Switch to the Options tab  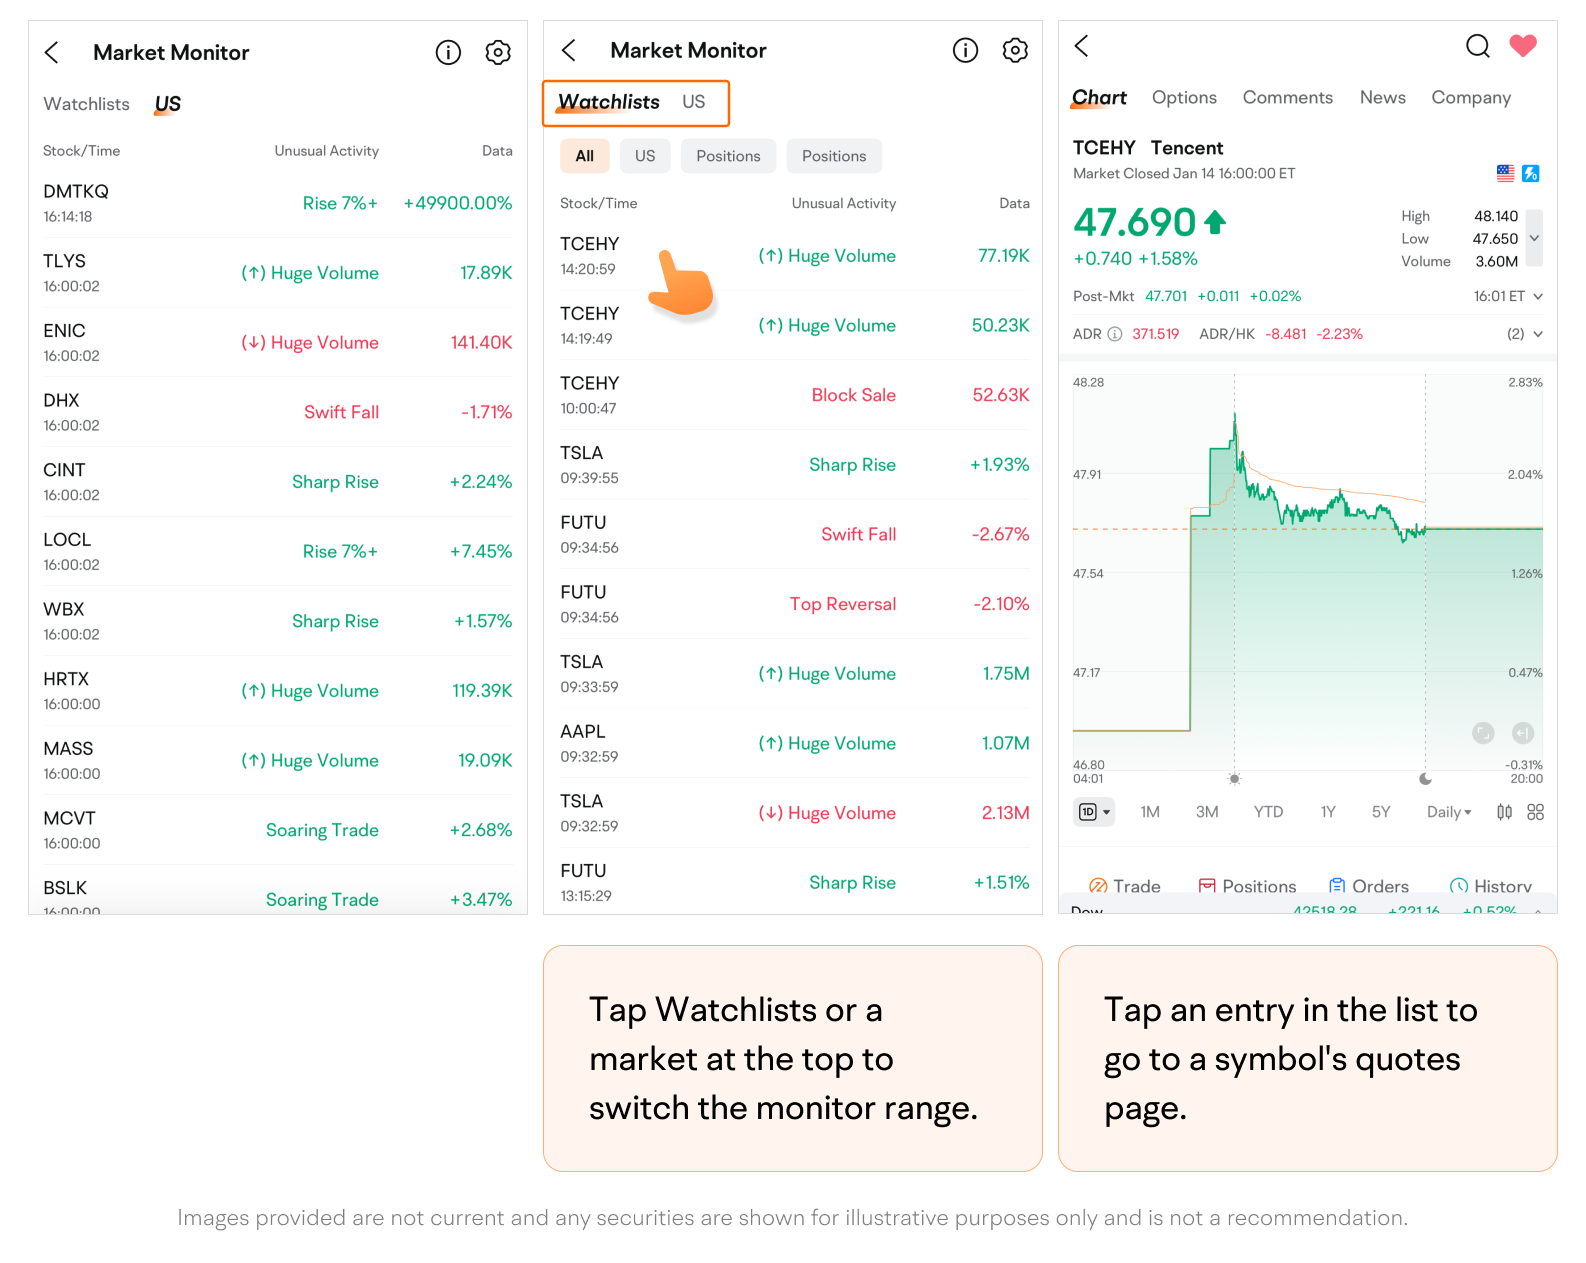pyautogui.click(x=1184, y=97)
